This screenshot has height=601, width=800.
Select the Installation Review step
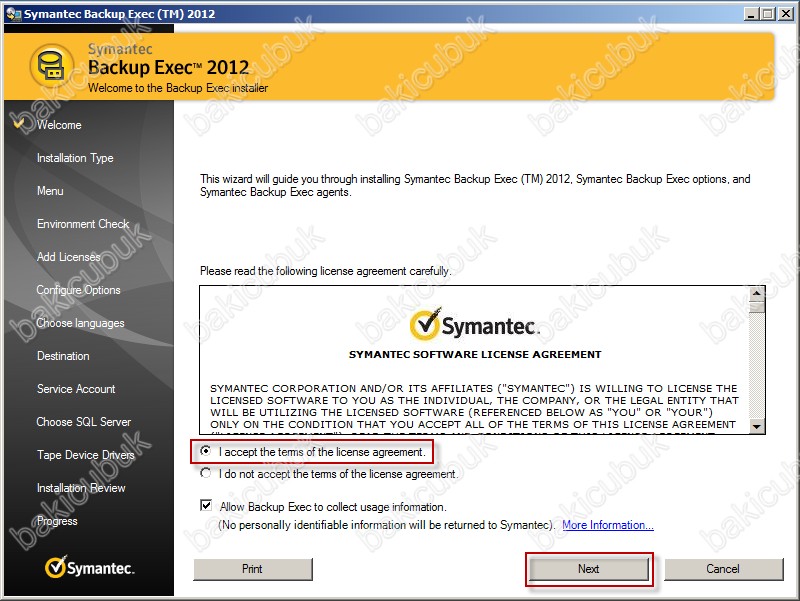click(81, 488)
